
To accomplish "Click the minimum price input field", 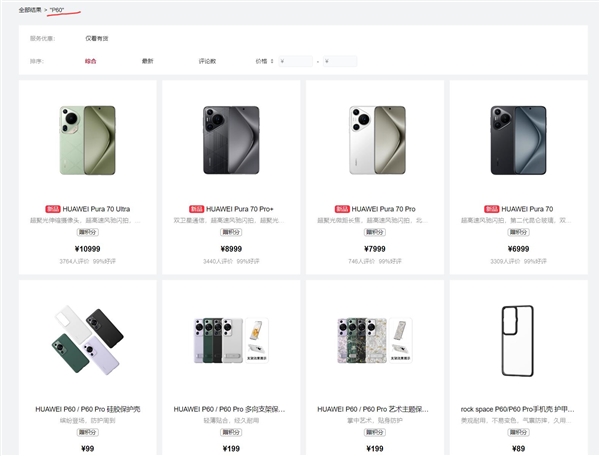I will click(295, 61).
